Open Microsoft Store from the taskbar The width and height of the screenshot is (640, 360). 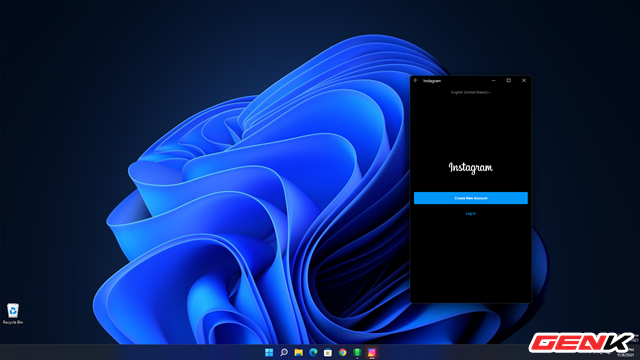328,352
